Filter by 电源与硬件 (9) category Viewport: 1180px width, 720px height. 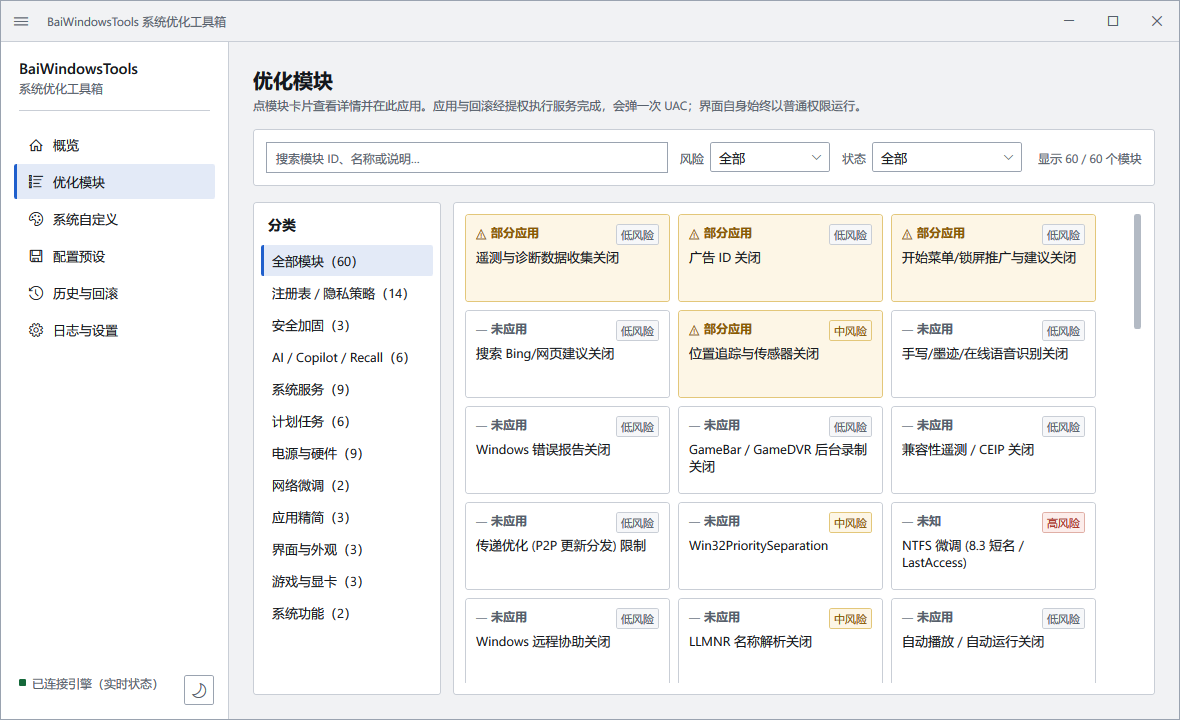(x=347, y=453)
